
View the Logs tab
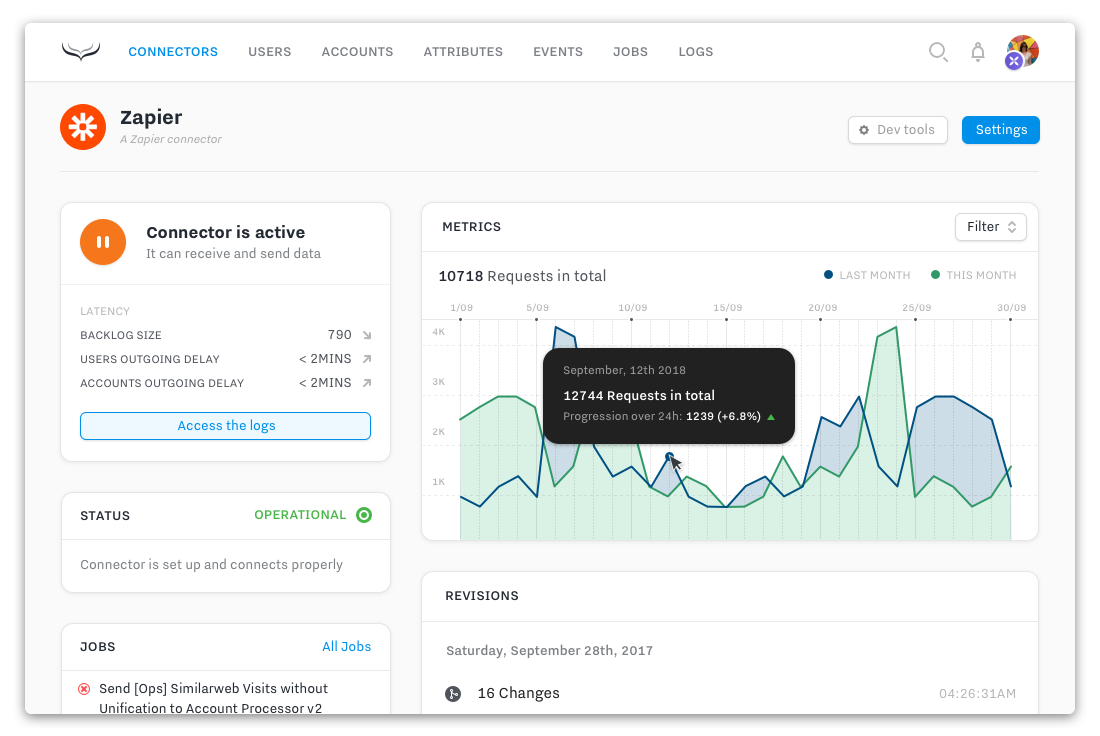point(696,52)
